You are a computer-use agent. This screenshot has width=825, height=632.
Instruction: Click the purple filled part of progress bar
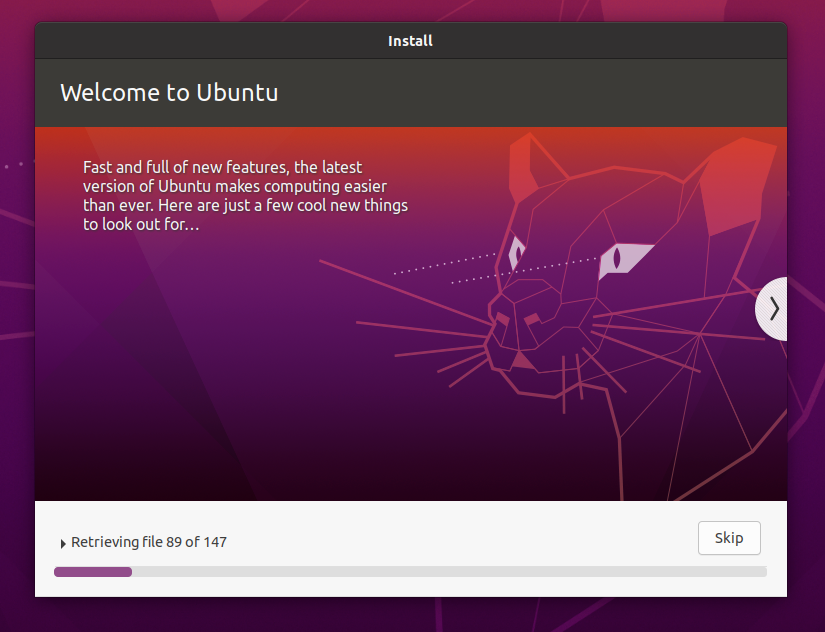[92, 572]
